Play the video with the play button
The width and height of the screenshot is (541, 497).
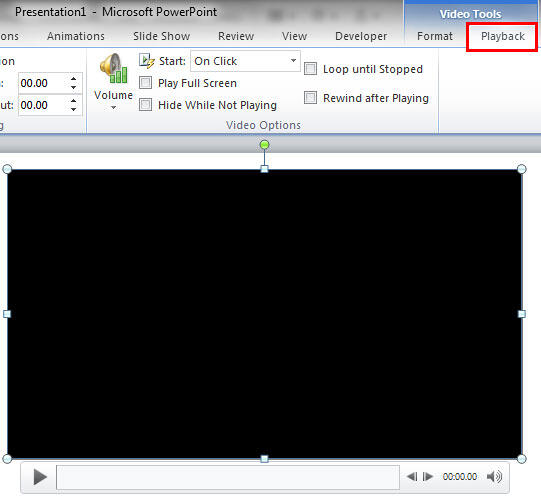[x=40, y=477]
